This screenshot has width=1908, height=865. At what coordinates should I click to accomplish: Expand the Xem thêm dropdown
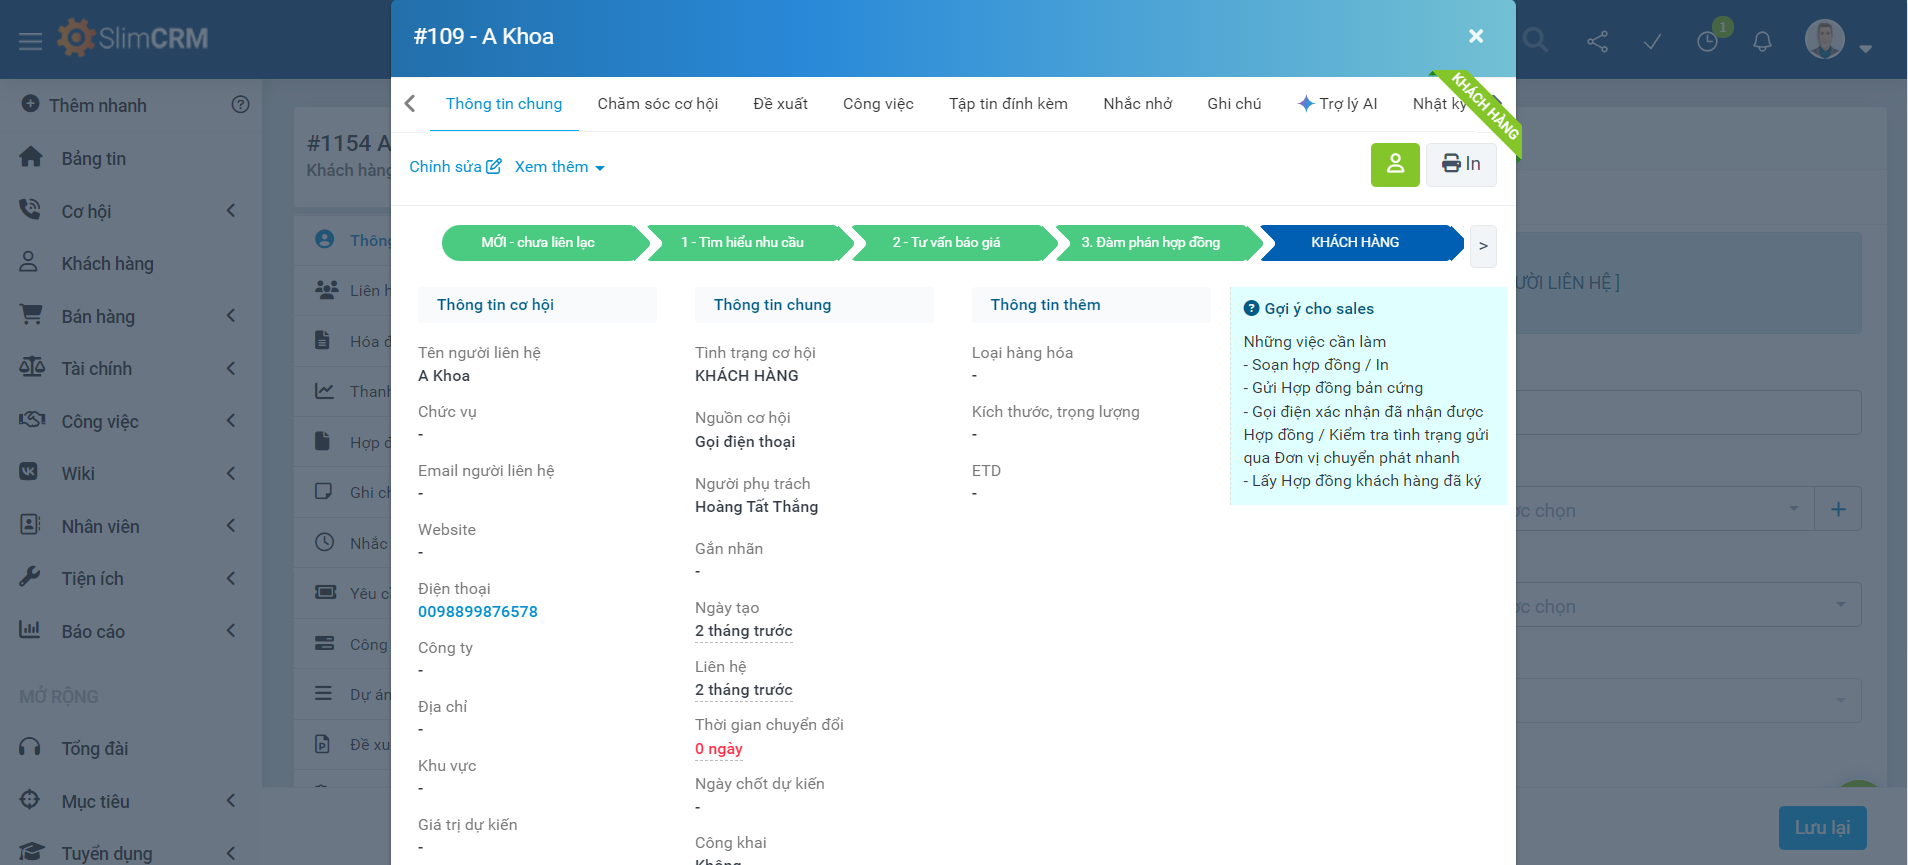(x=559, y=167)
